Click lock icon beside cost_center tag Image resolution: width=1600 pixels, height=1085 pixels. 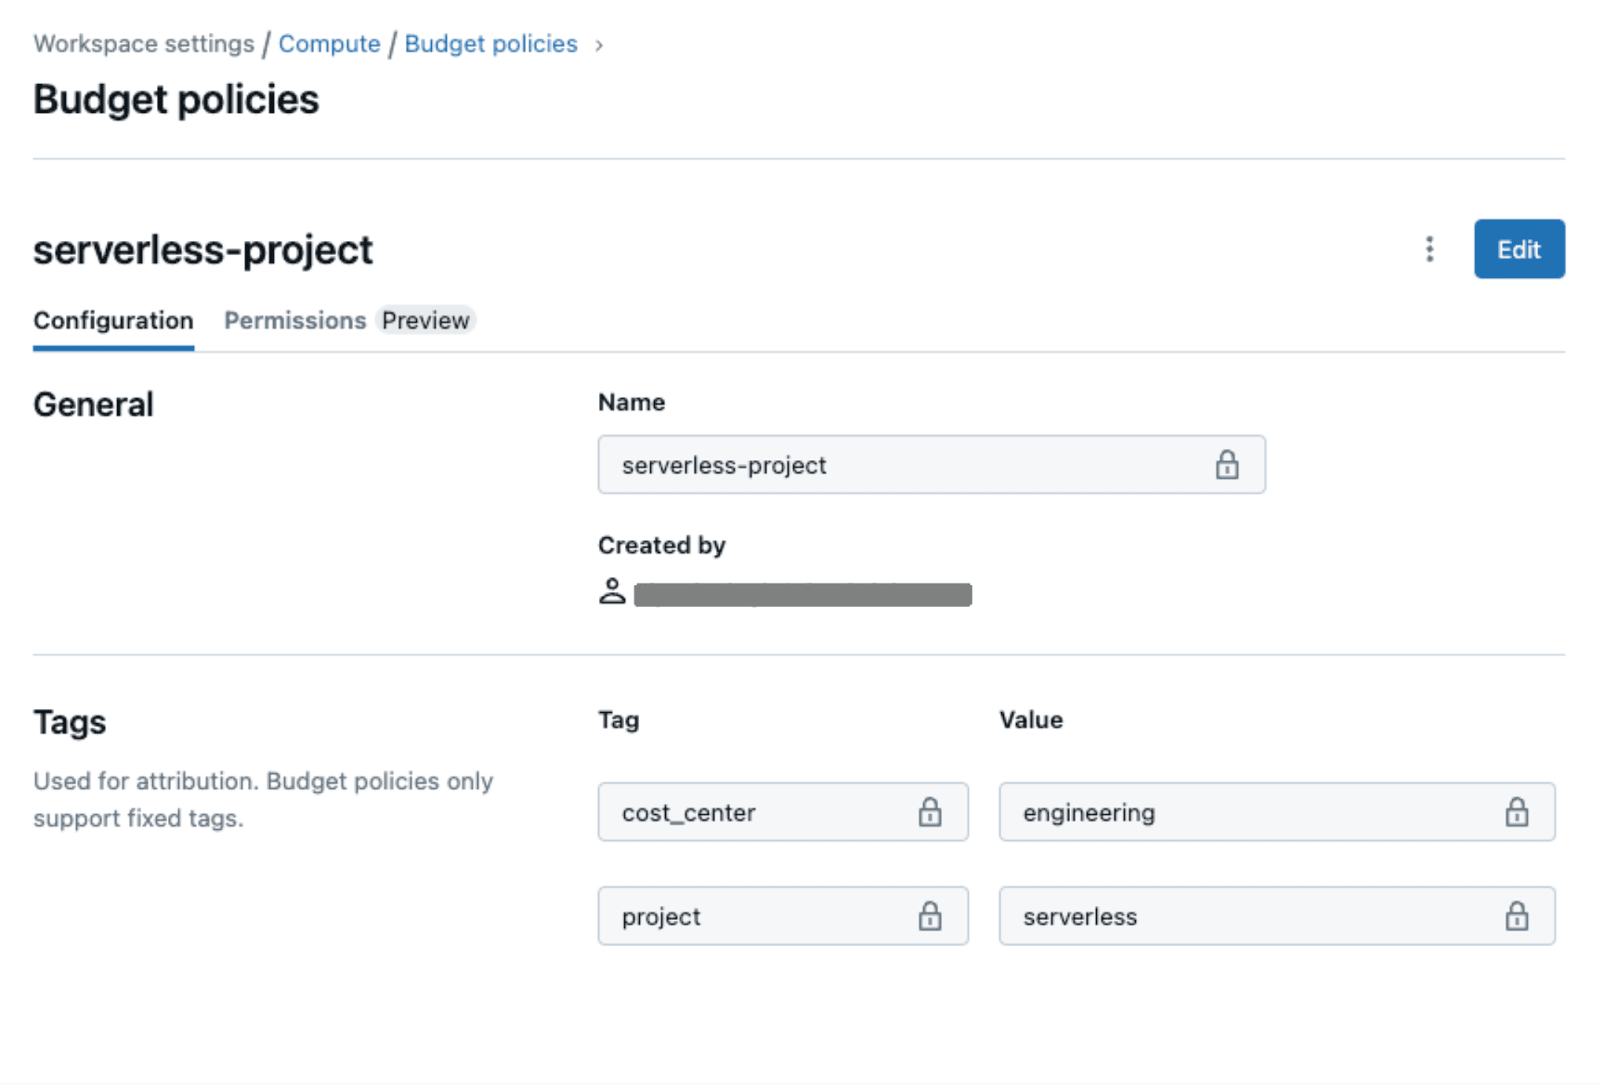(930, 812)
